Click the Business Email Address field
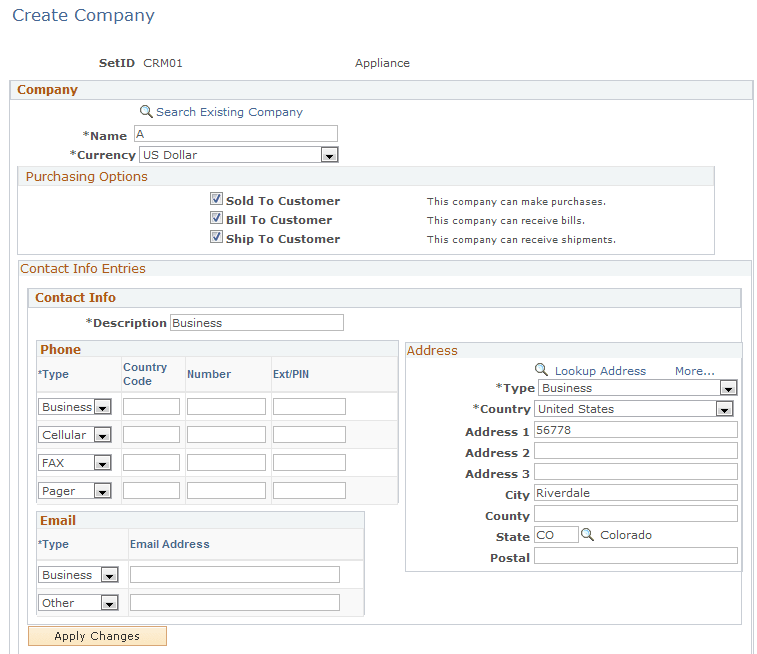757x654 pixels. coord(235,574)
